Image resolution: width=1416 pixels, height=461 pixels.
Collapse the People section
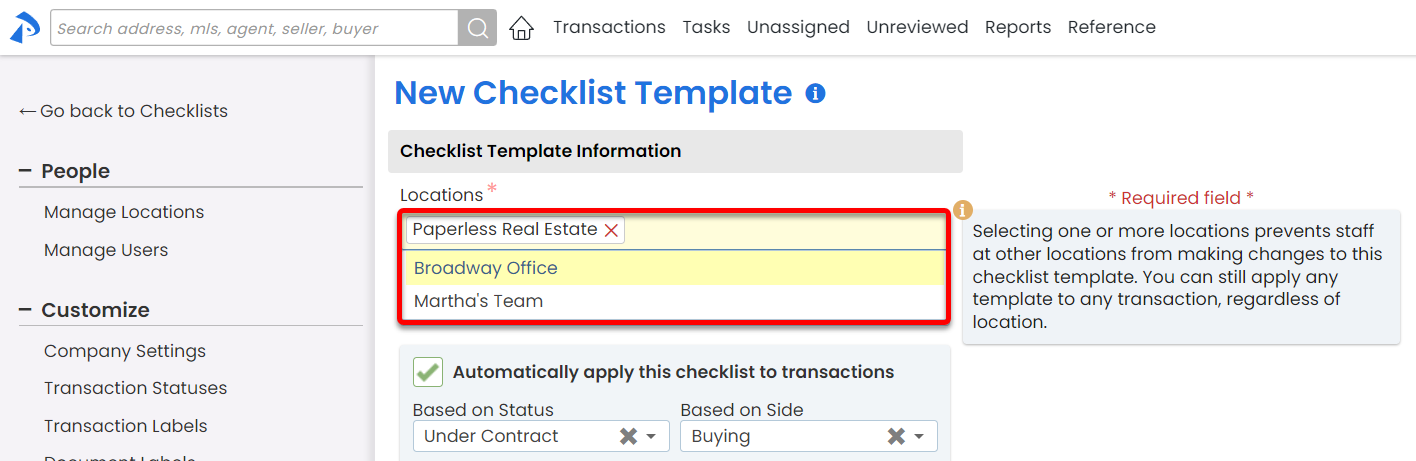27,172
